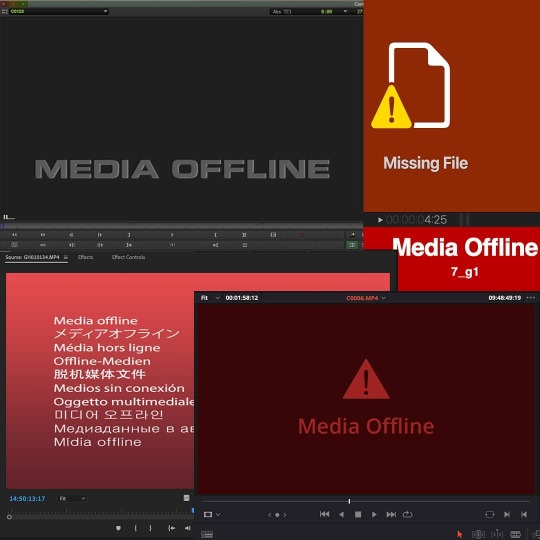This screenshot has height=540, width=540.
Task: Click the Mark In brace icon in Premiere
Action: coord(135,528)
